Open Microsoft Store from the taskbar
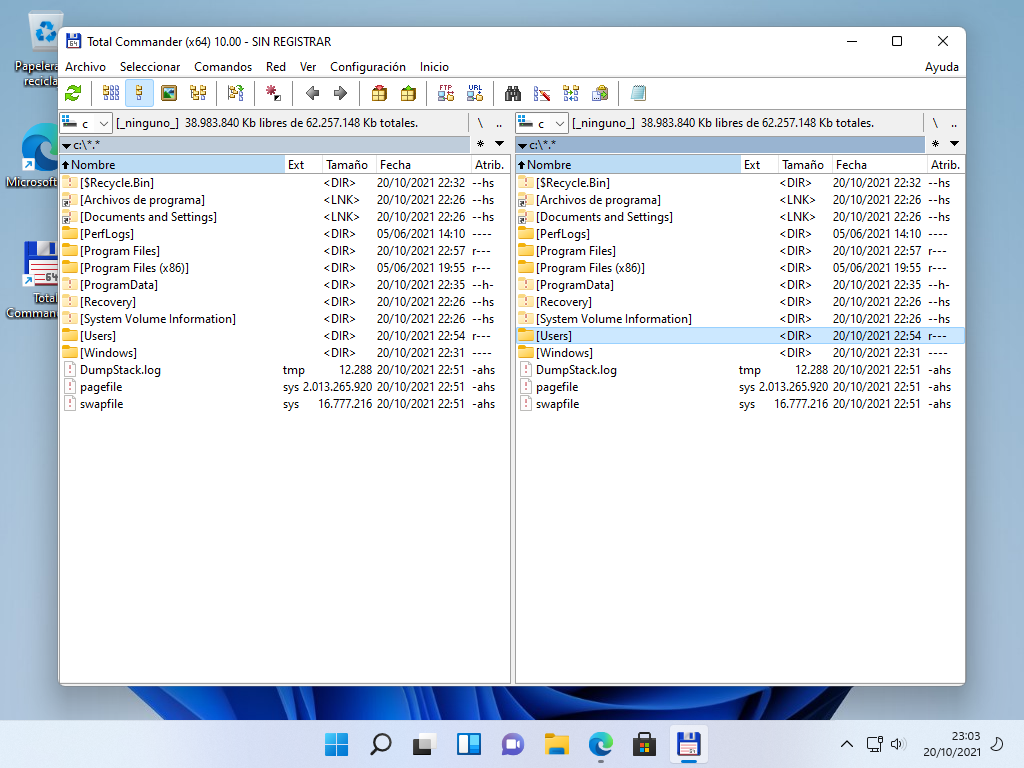1024x768 pixels. (644, 744)
